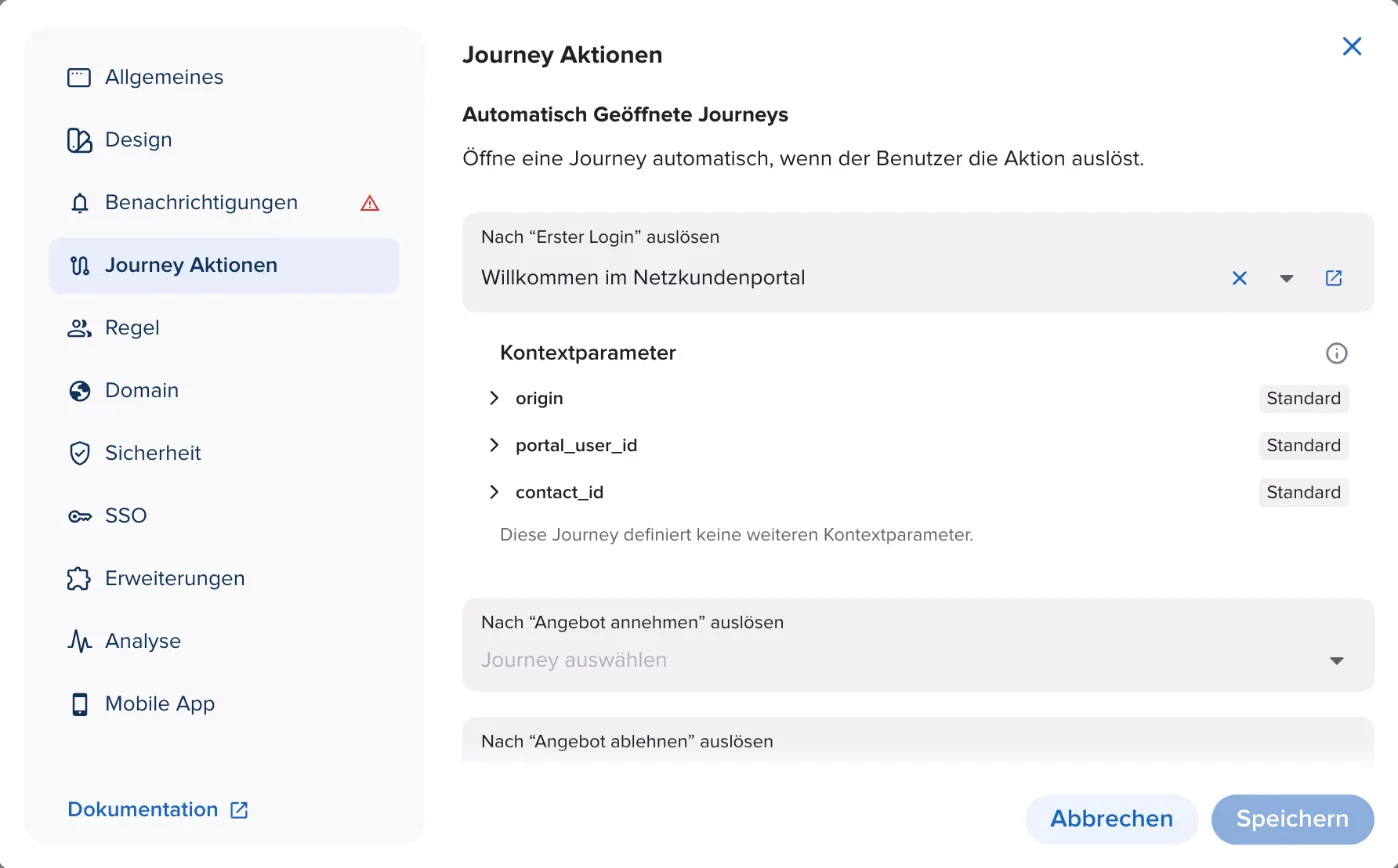The image size is (1398, 868).
Task: Close the Journey Aktionen dialog
Action: [x=1352, y=46]
